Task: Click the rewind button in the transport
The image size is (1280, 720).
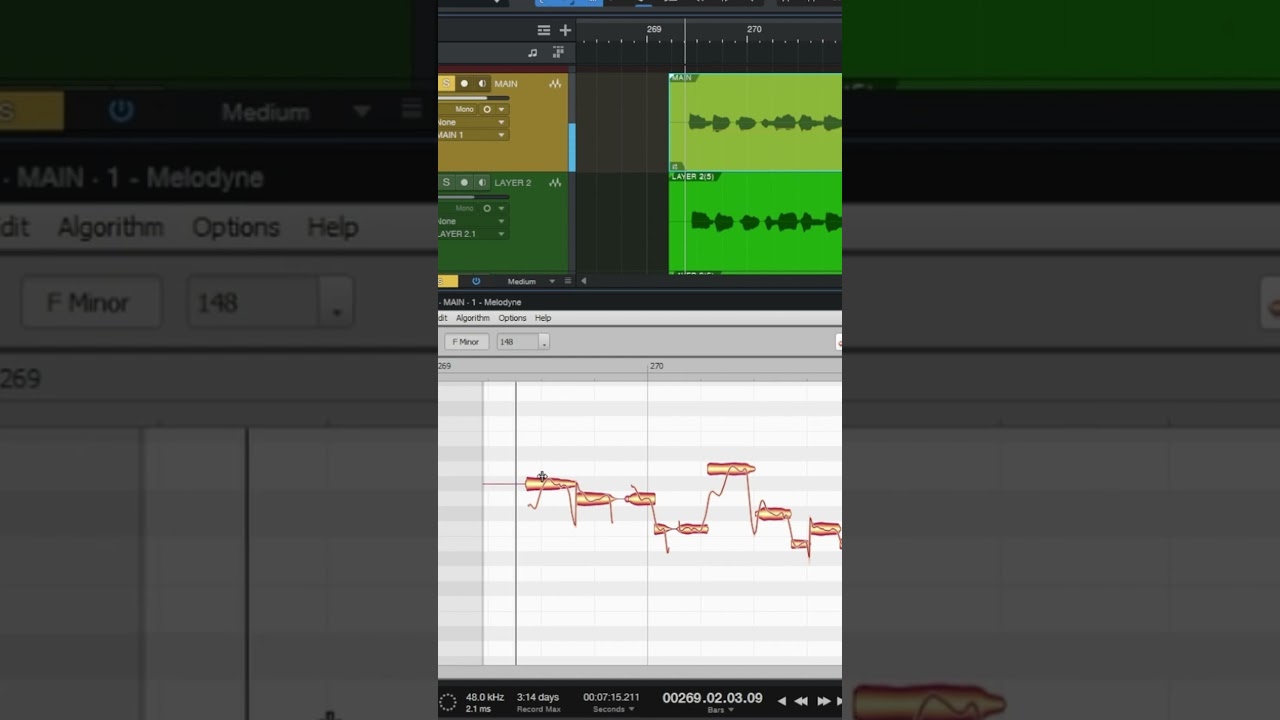Action: (801, 701)
